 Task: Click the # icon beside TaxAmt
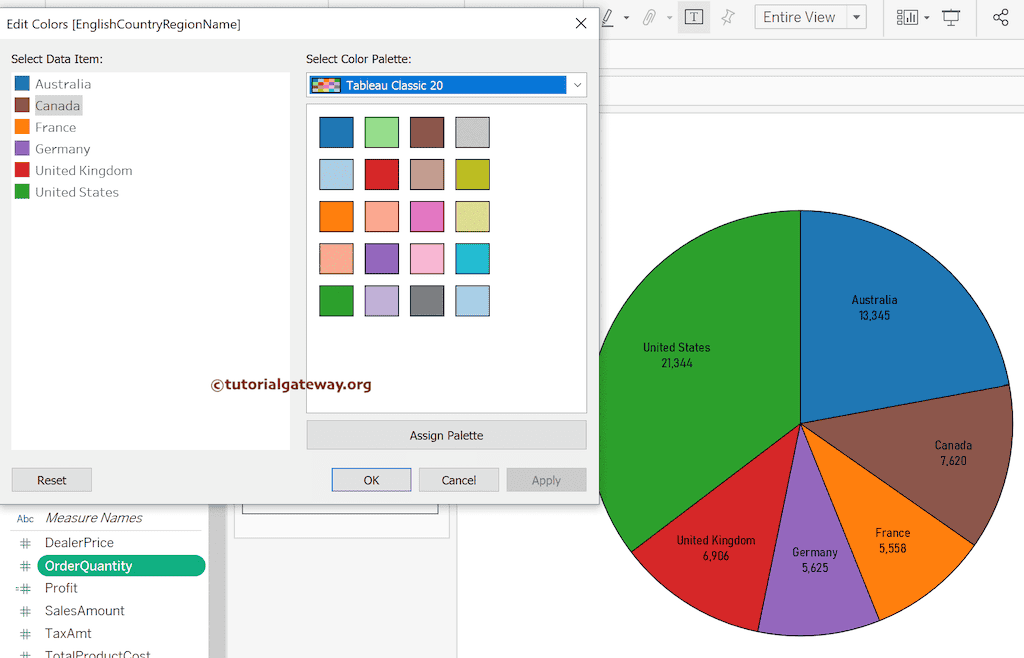click(25, 634)
